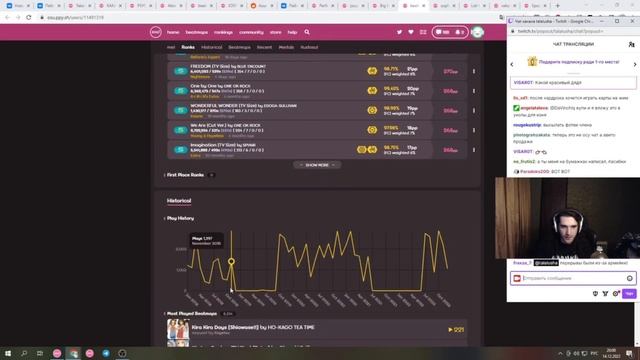Show previous banner in Twitch chat header
Image resolution: width=640 pixels, height=360 pixels.
[x=512, y=64]
